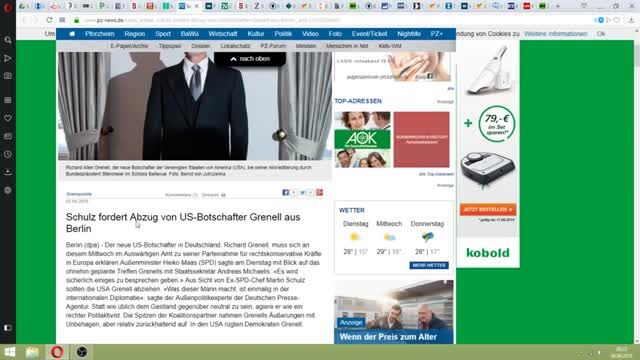Go to PZ-news home icon

pos(72,34)
